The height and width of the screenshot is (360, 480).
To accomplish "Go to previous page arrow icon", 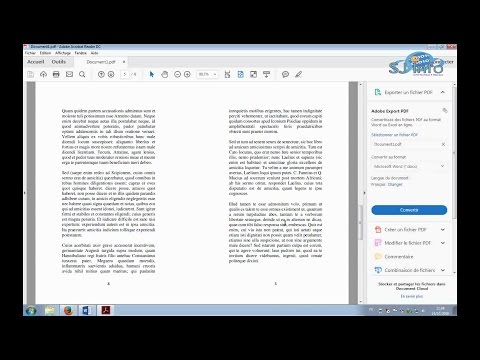I will [x=101, y=74].
